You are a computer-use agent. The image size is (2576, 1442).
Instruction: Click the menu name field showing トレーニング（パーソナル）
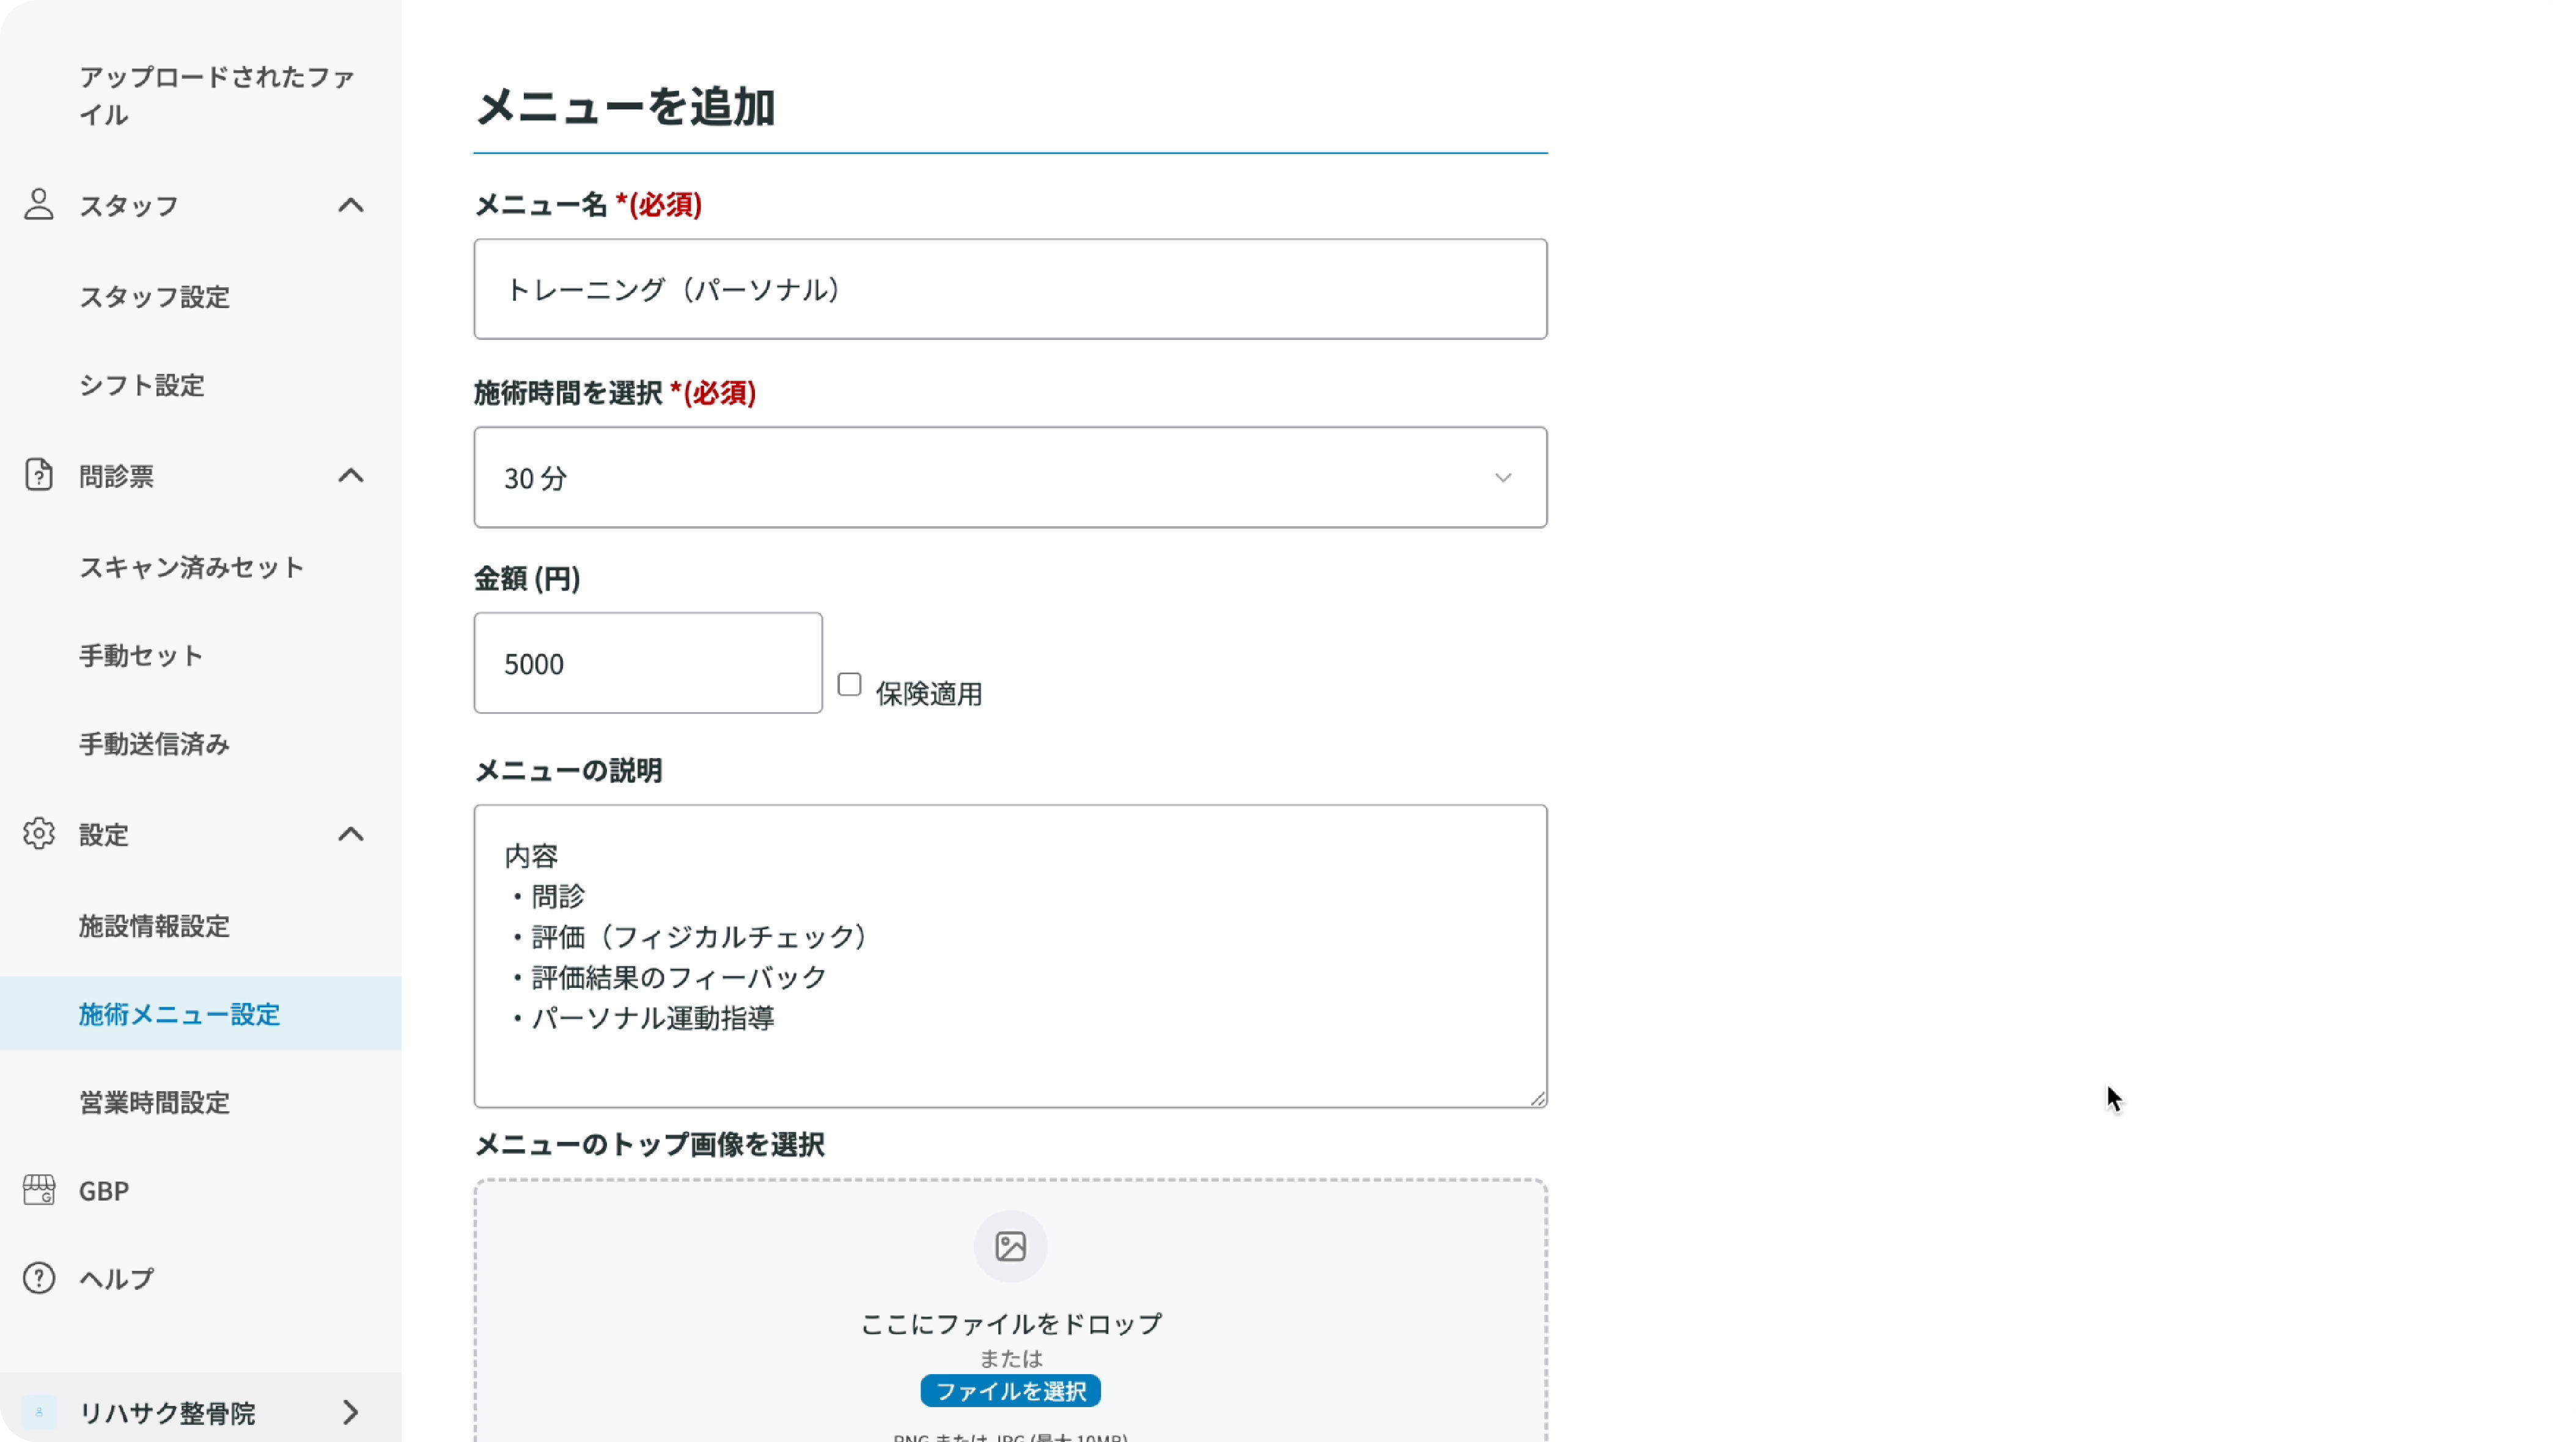point(1010,289)
